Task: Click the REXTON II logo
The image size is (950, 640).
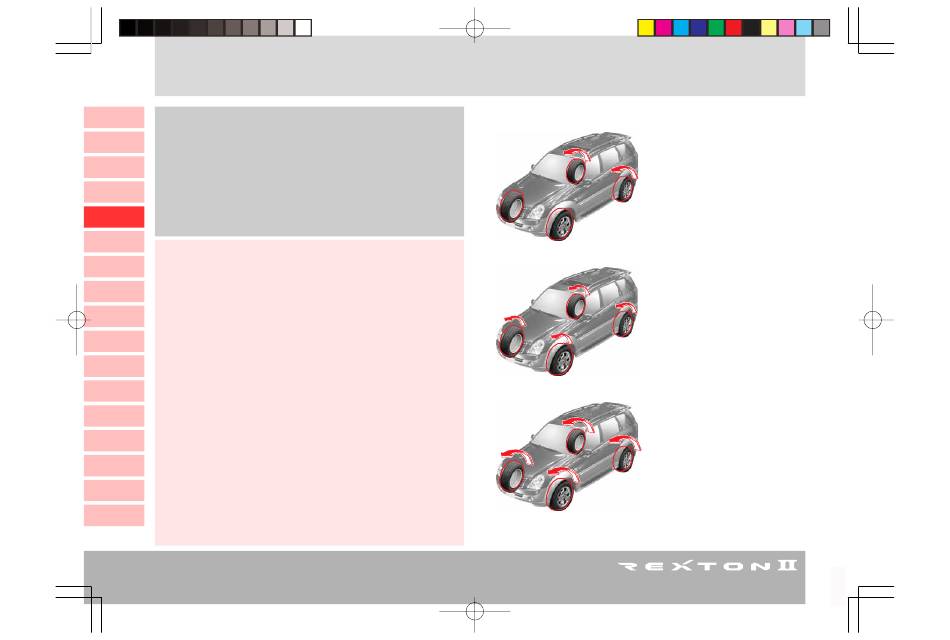Action: click(x=708, y=566)
